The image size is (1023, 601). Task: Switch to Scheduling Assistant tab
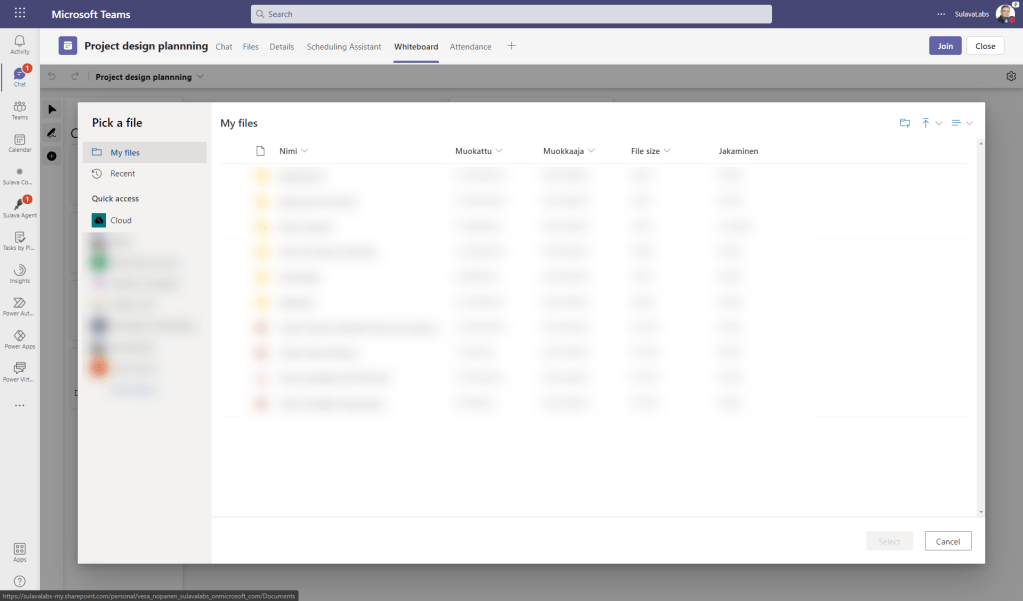click(344, 46)
